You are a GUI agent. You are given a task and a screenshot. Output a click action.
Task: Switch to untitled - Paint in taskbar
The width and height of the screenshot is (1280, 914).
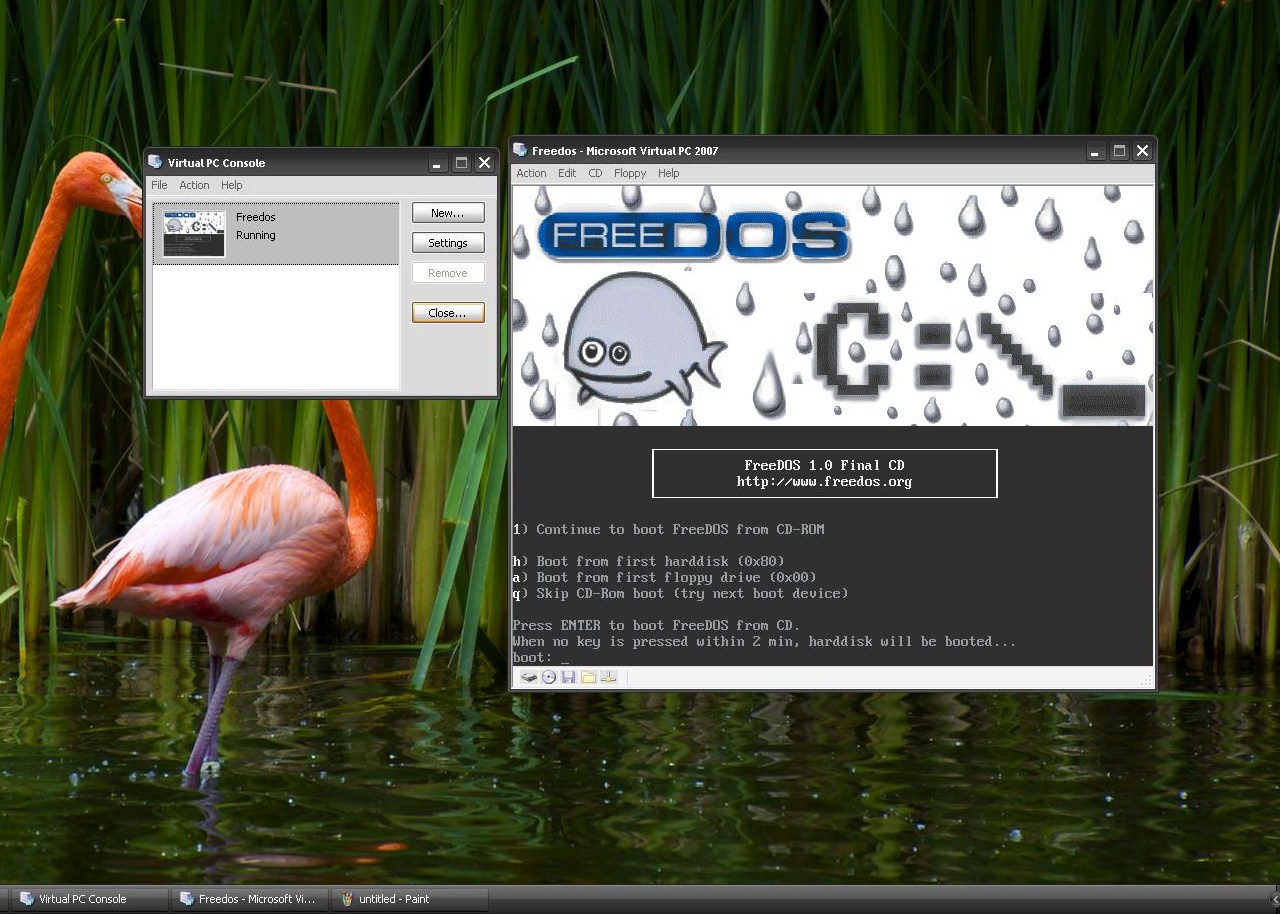410,899
